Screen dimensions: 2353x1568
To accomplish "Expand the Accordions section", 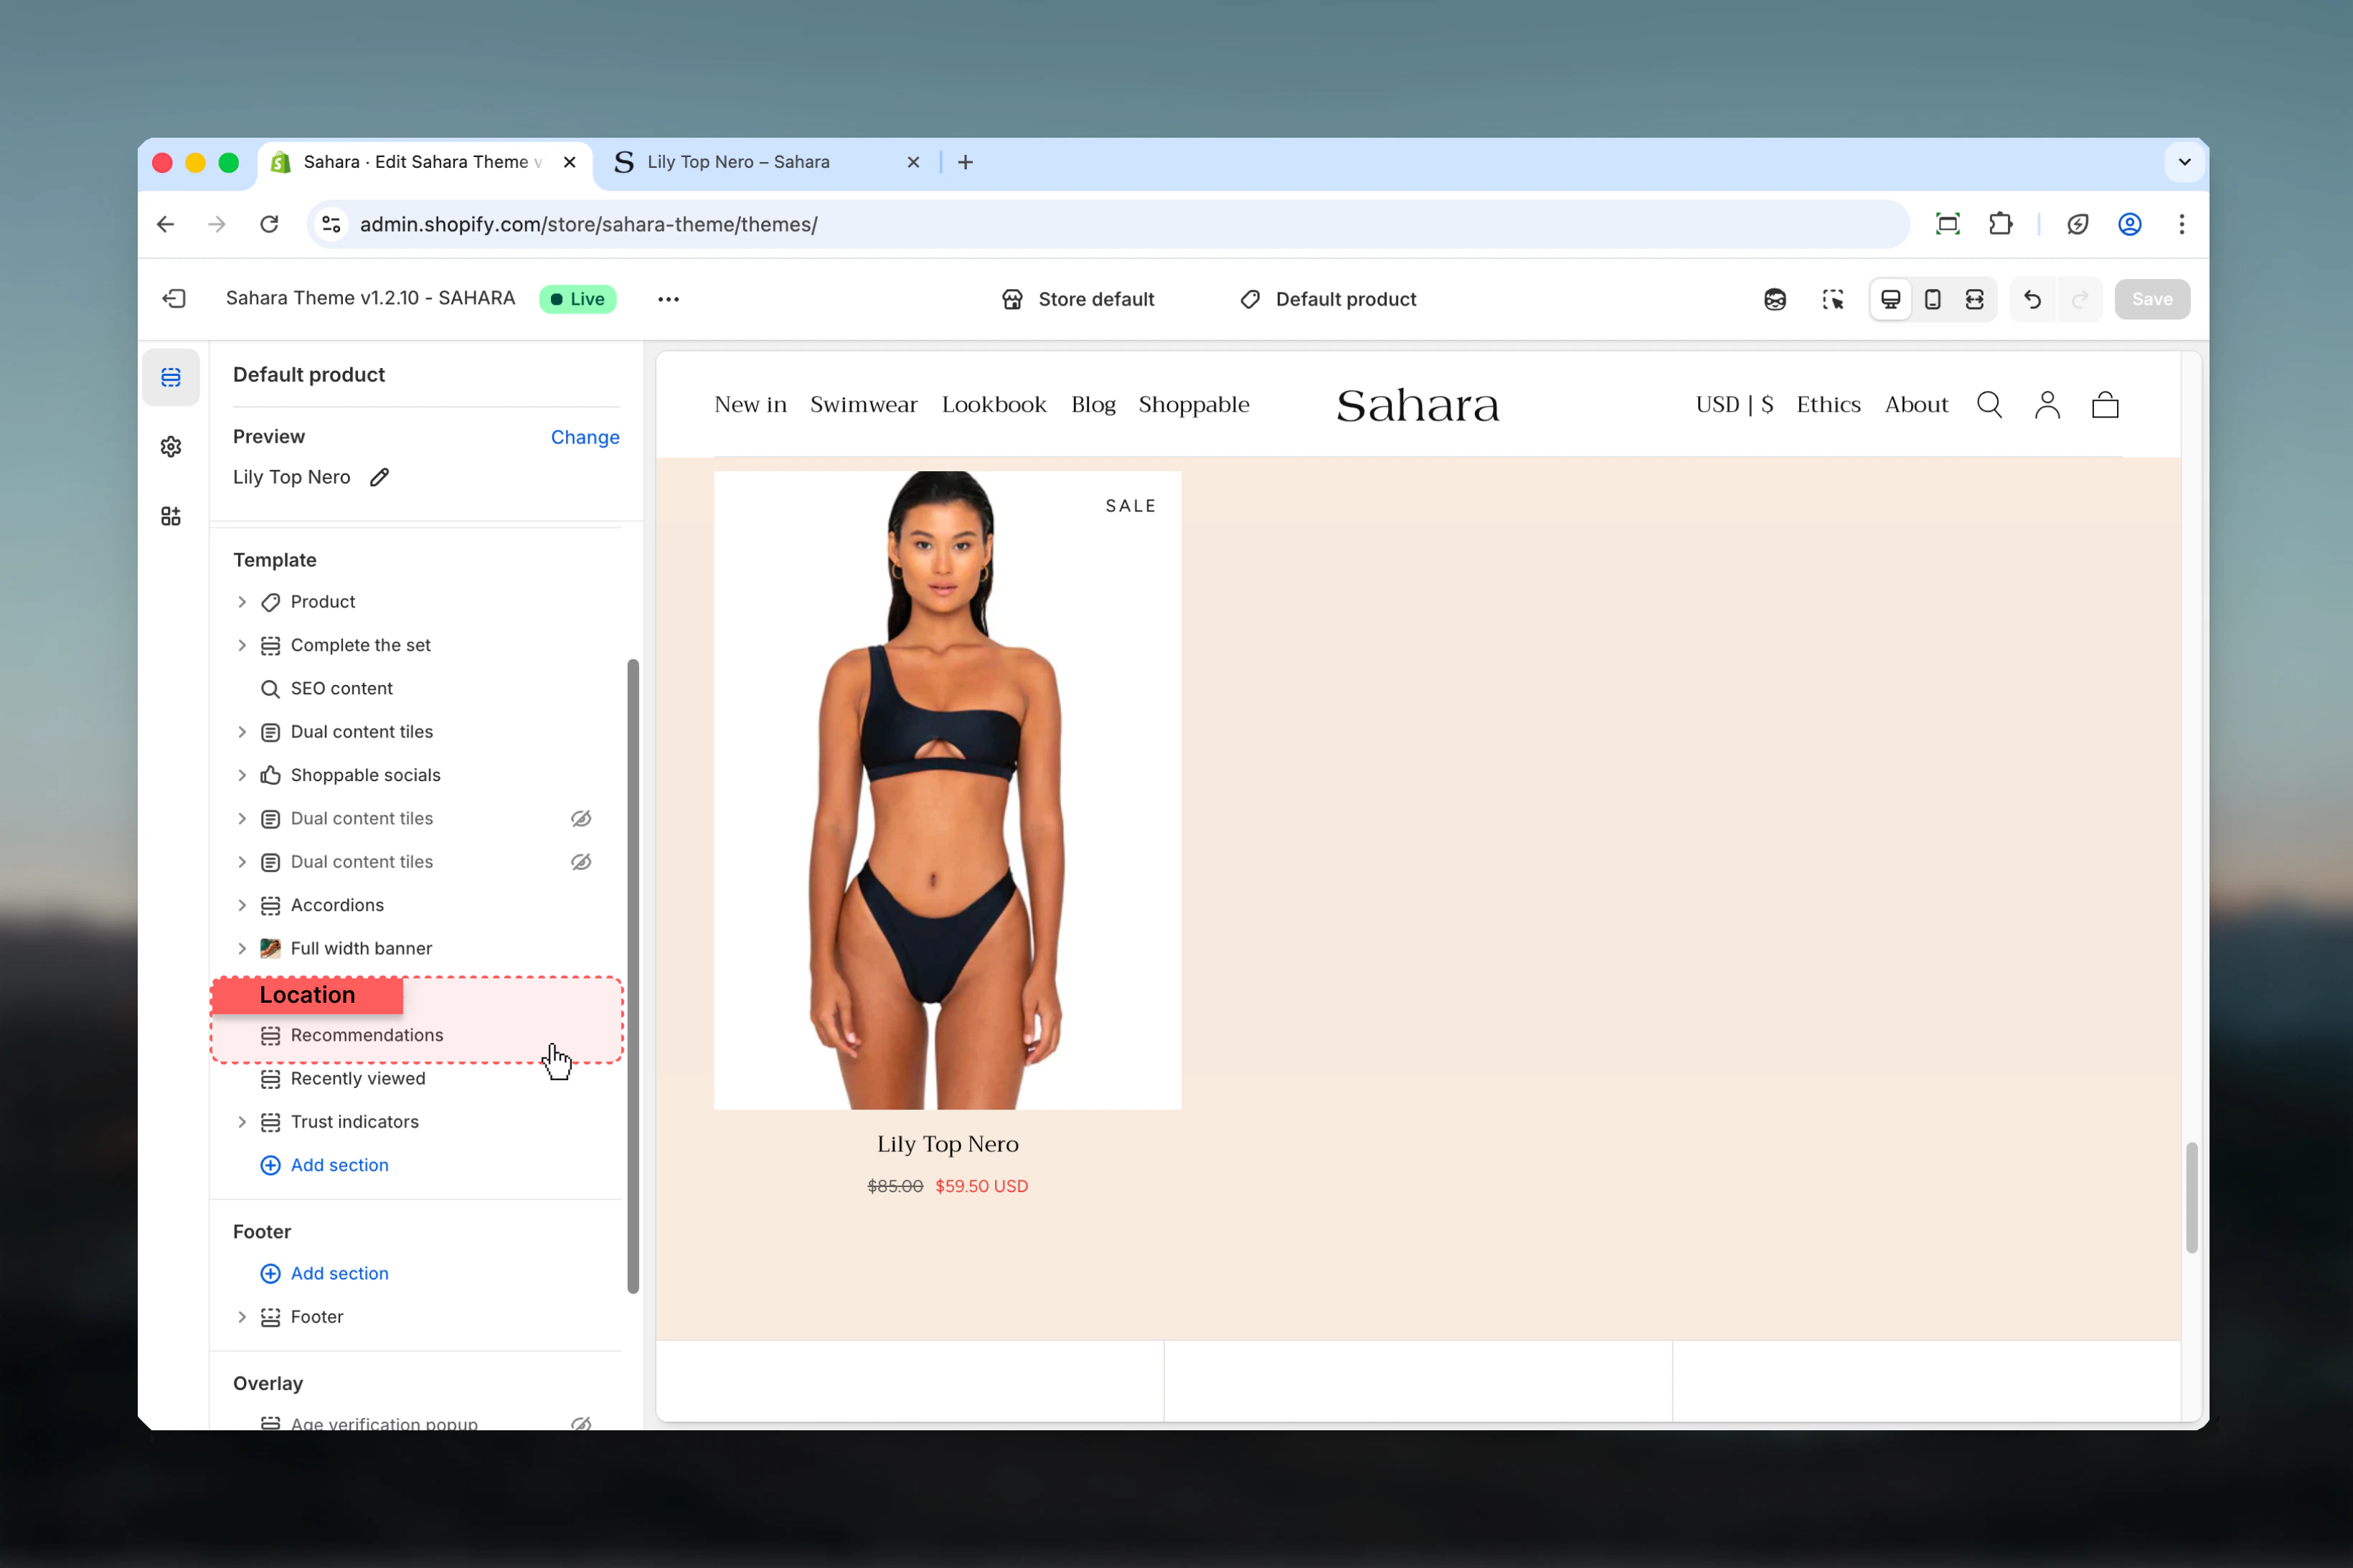I will pyautogui.click(x=242, y=905).
